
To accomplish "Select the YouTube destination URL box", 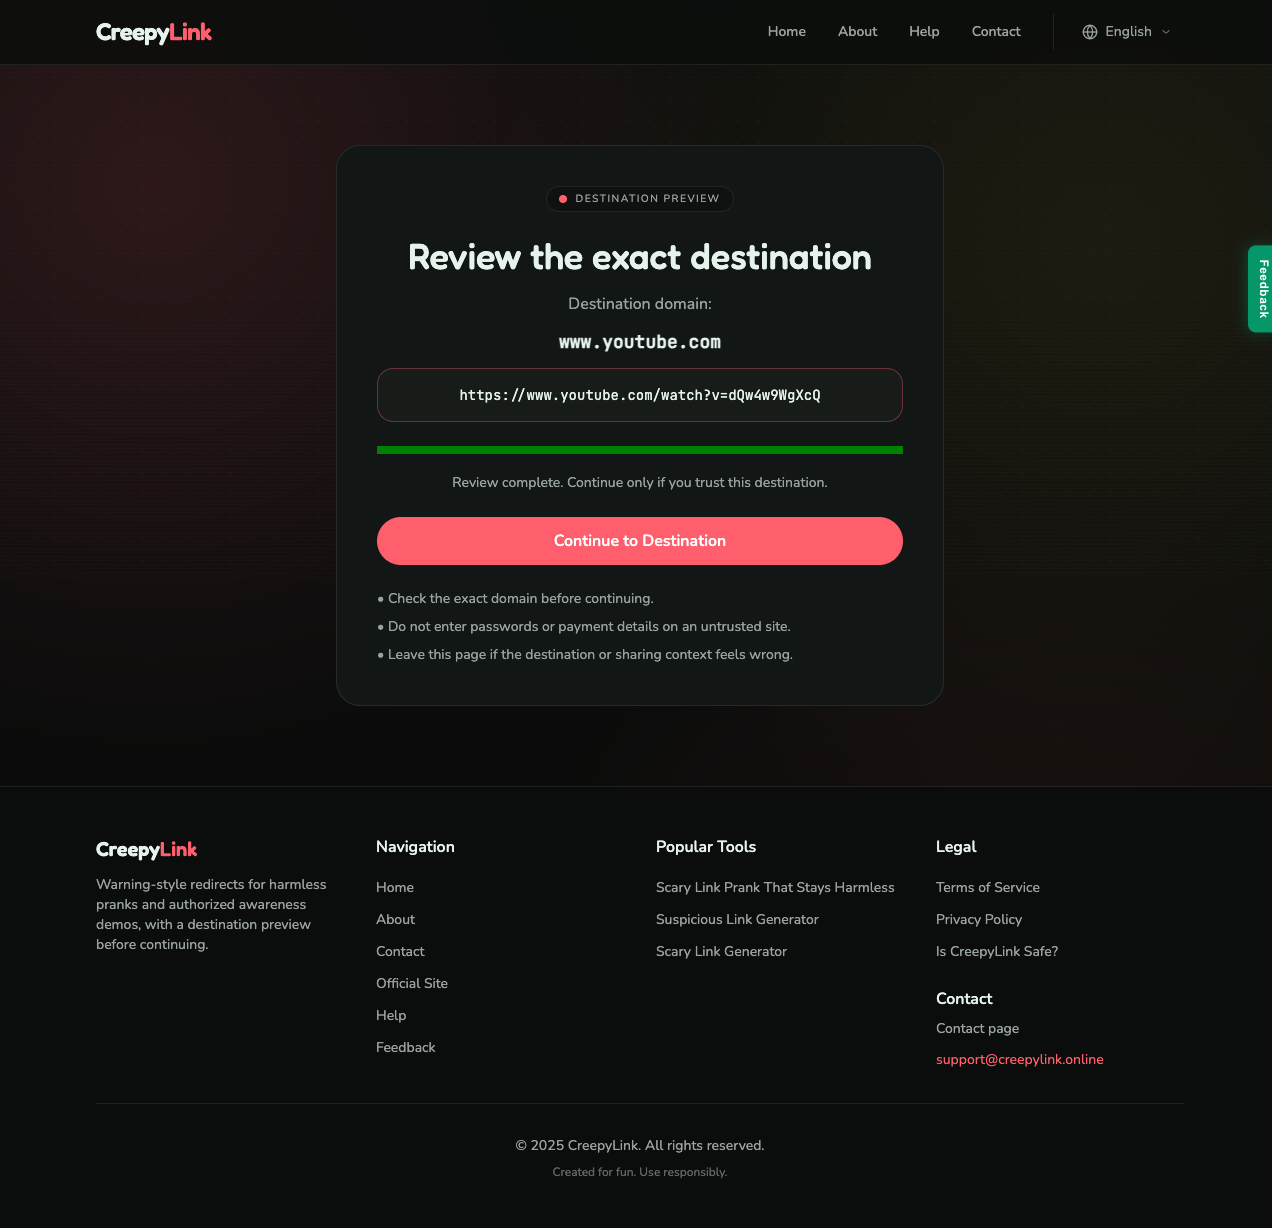I will click(x=640, y=395).
